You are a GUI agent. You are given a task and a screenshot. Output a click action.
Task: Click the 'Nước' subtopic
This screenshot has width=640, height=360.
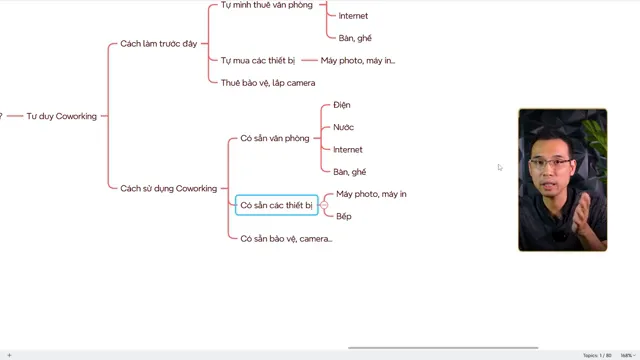343,127
